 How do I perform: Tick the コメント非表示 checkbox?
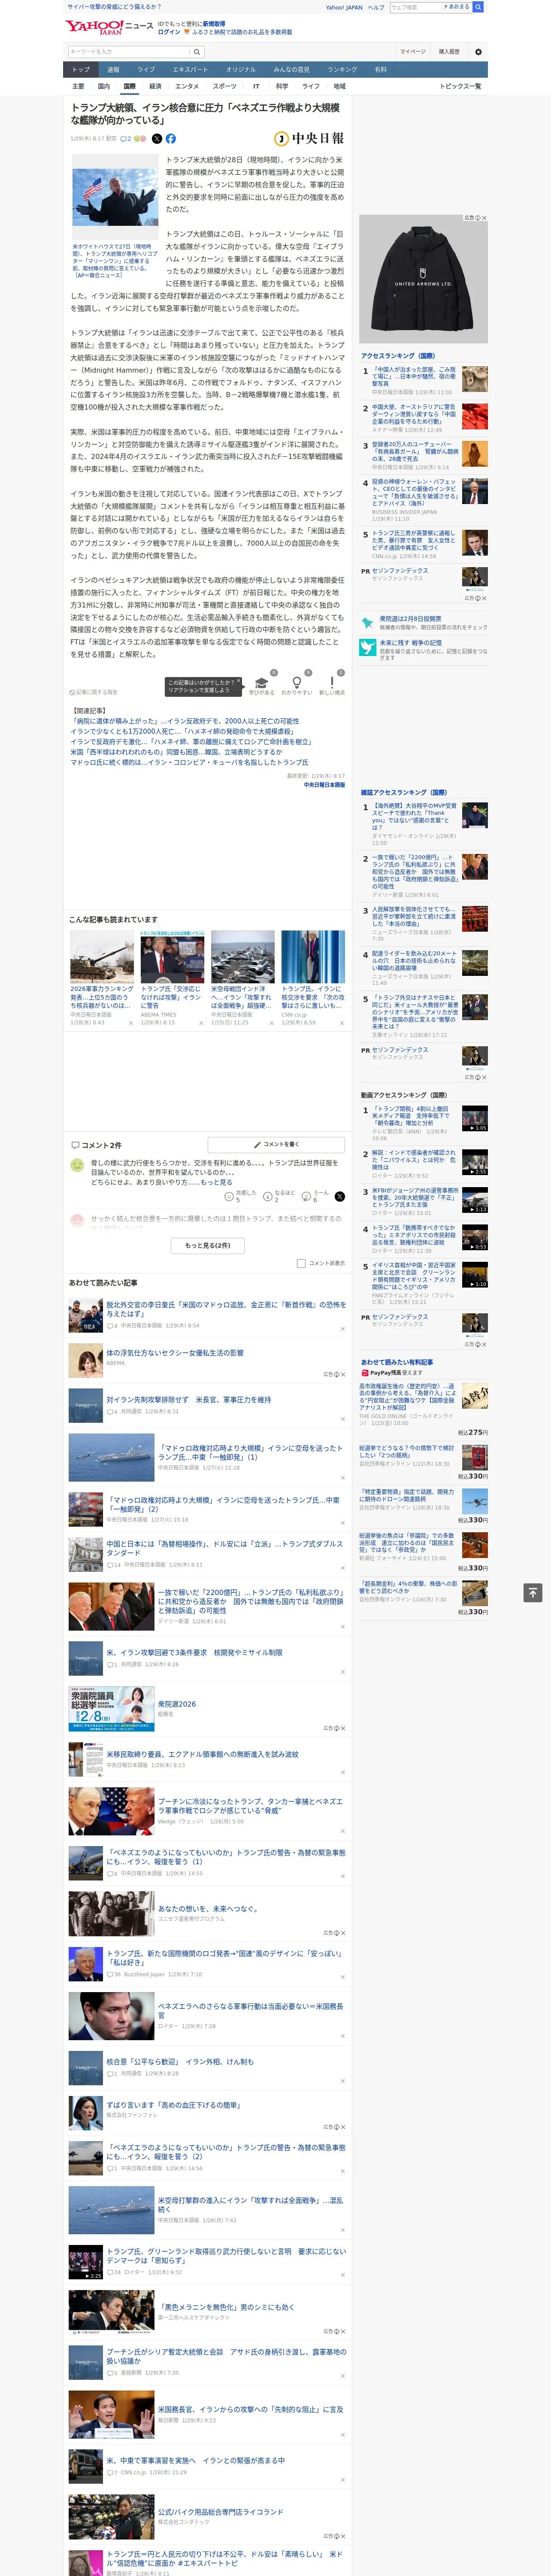301,1263
